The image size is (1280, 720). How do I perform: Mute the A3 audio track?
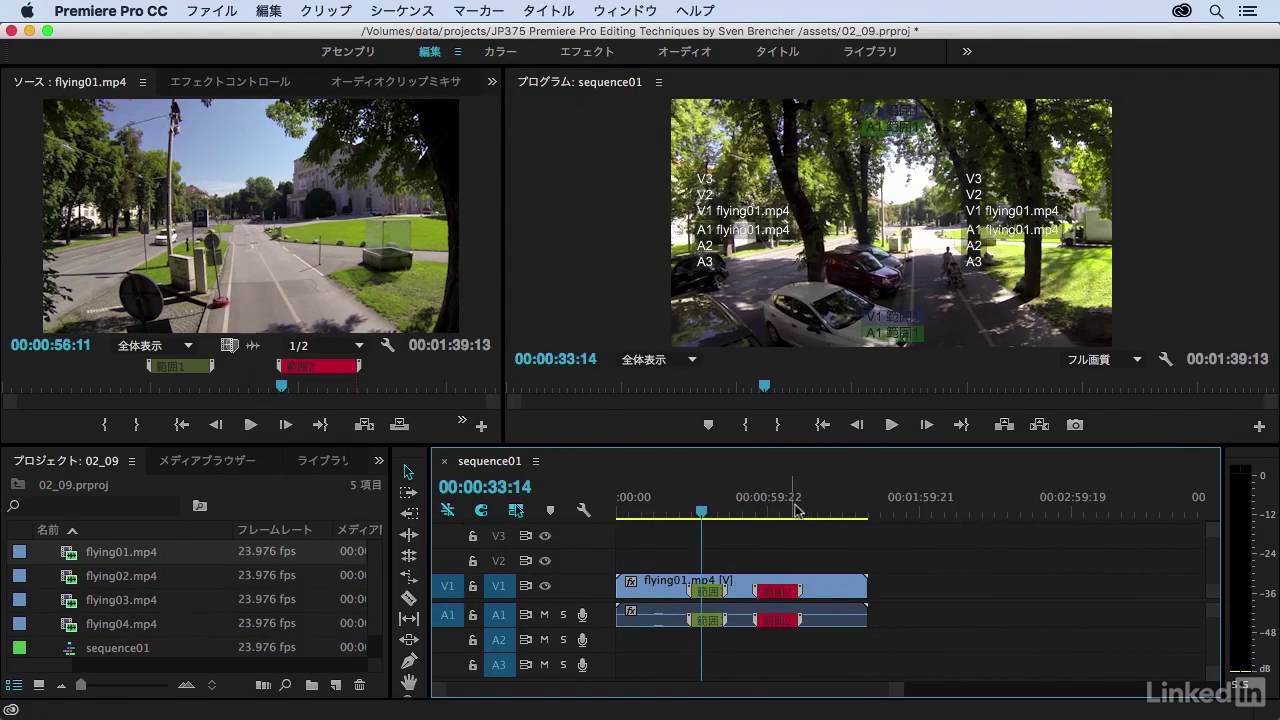545,665
